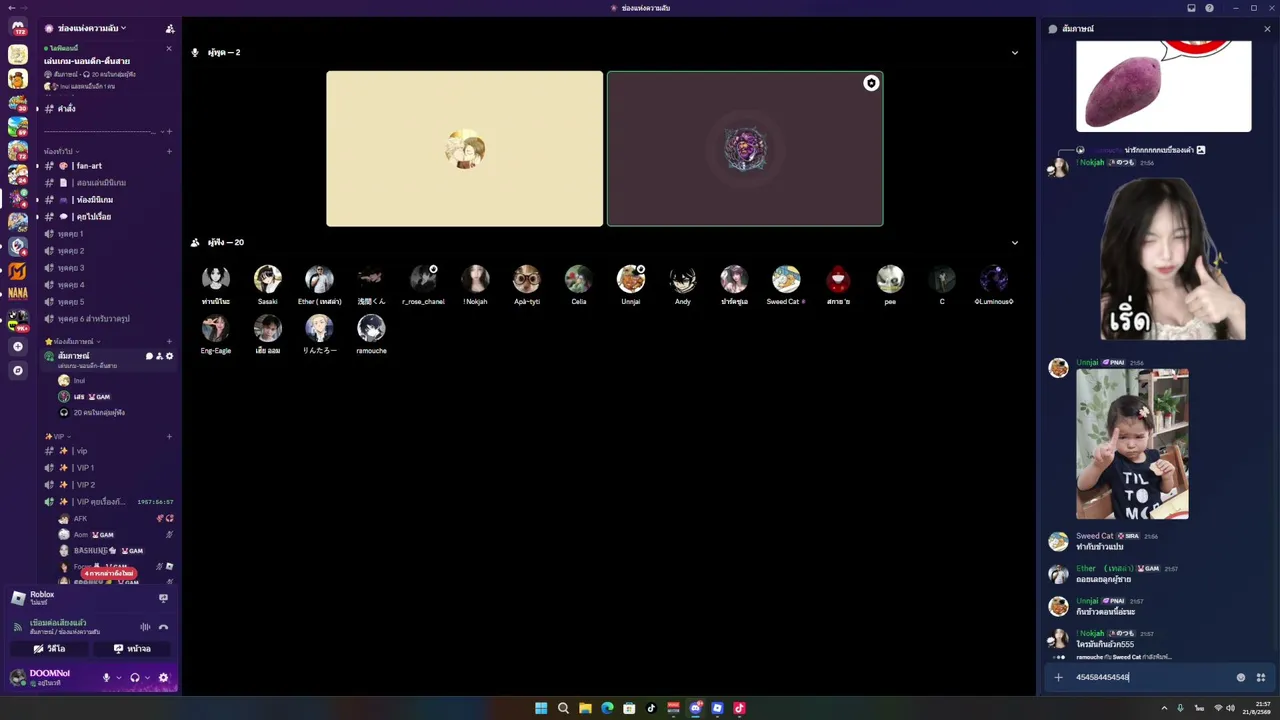Turn on camera with the วิดีโอ button
The height and width of the screenshot is (720, 1280).
tap(49, 649)
